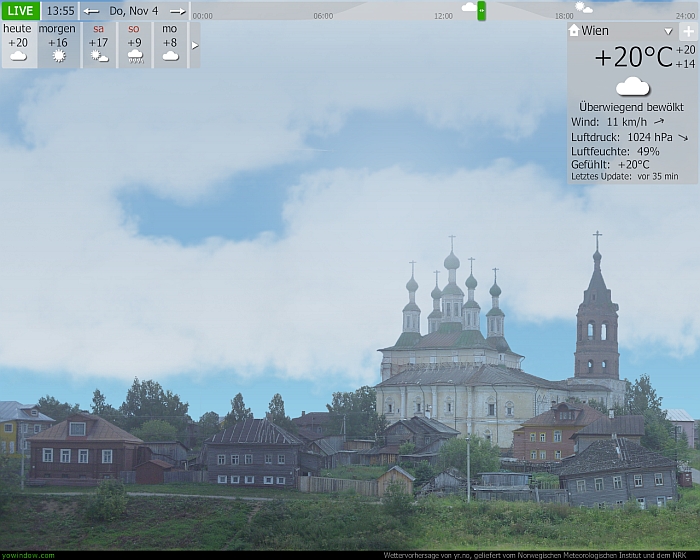This screenshot has width=700, height=560.
Task: Click the rain cloud icon under so
Action: (135, 56)
